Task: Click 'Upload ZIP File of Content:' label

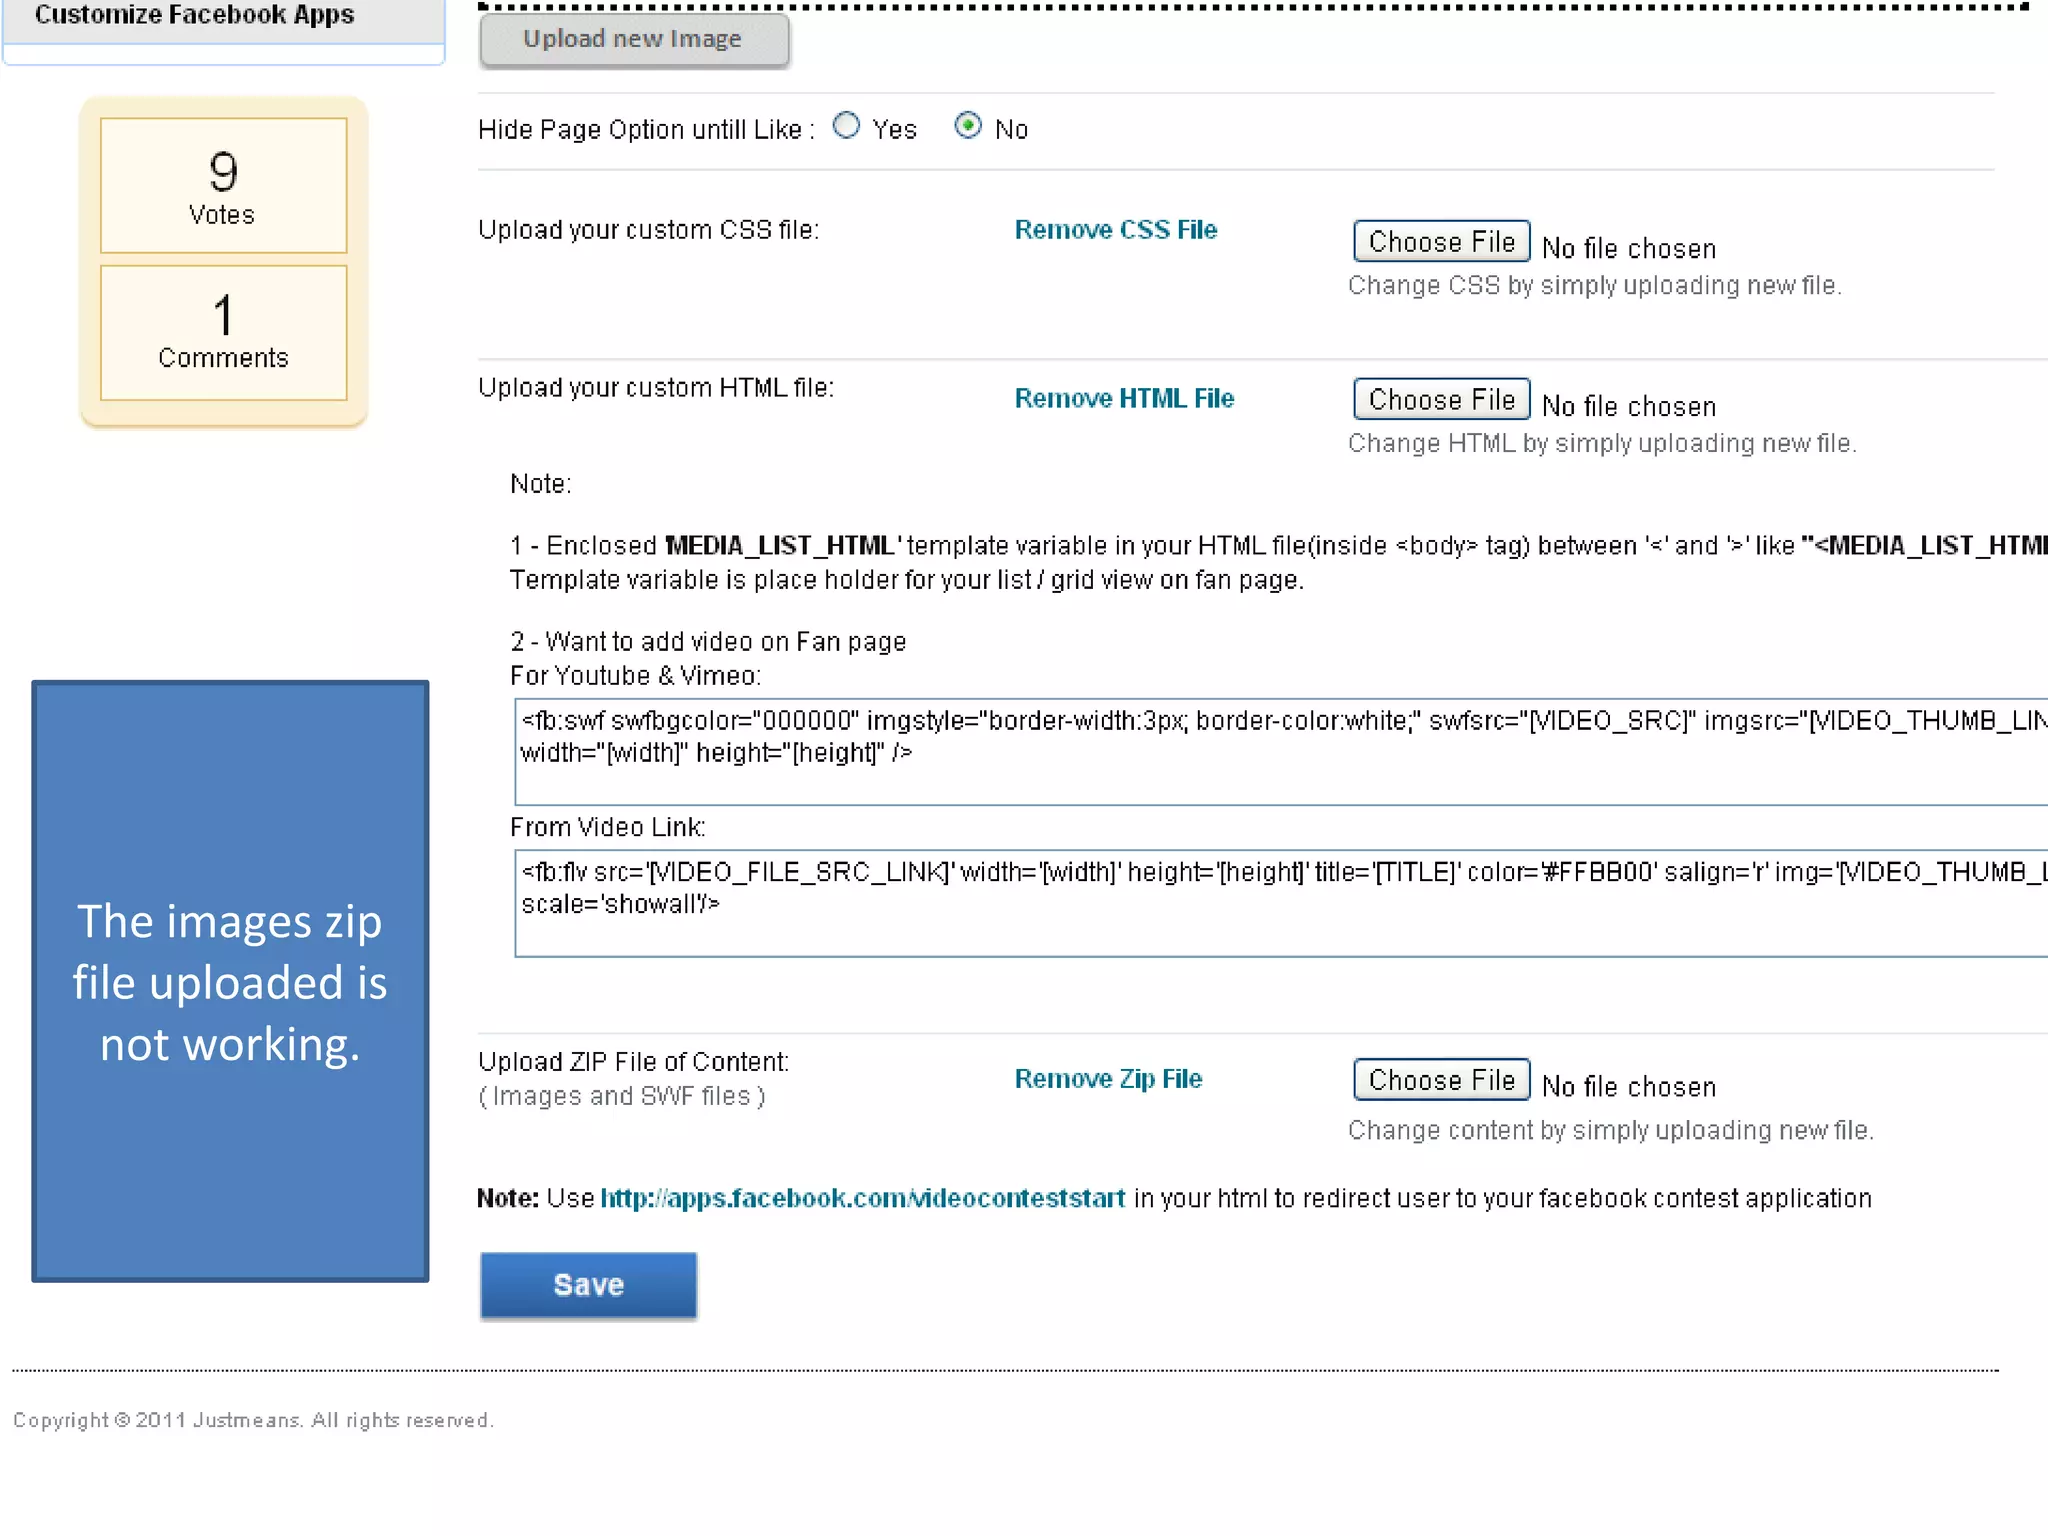Action: point(633,1062)
